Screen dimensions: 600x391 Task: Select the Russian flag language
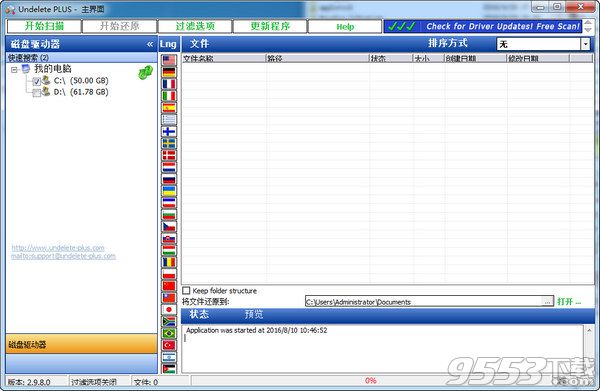pyautogui.click(x=169, y=179)
